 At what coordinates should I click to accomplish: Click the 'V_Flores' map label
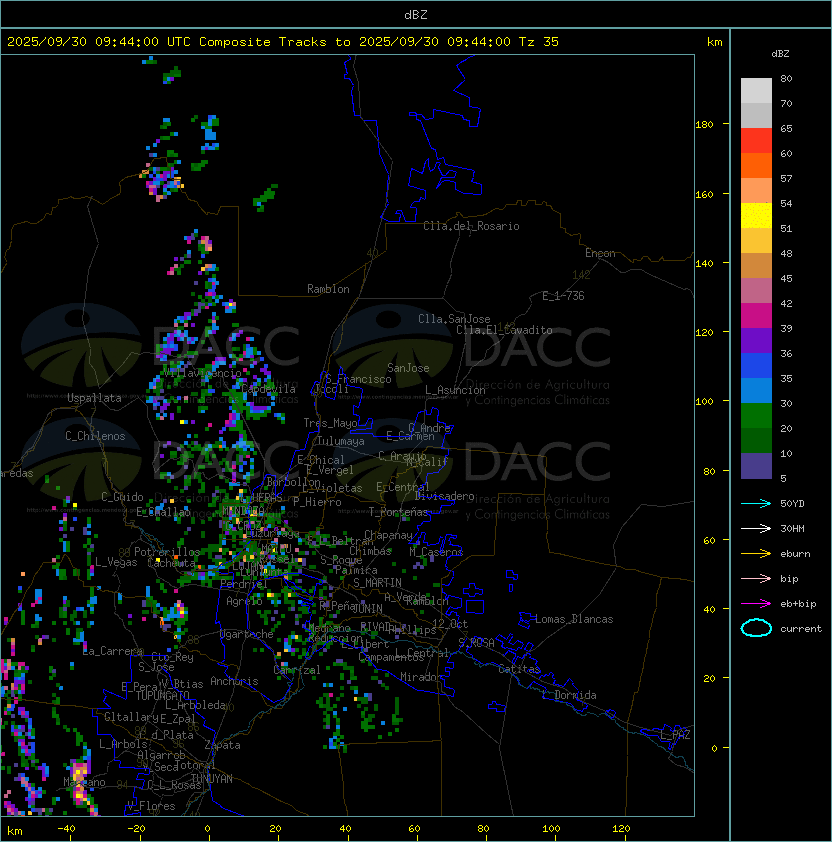151,806
